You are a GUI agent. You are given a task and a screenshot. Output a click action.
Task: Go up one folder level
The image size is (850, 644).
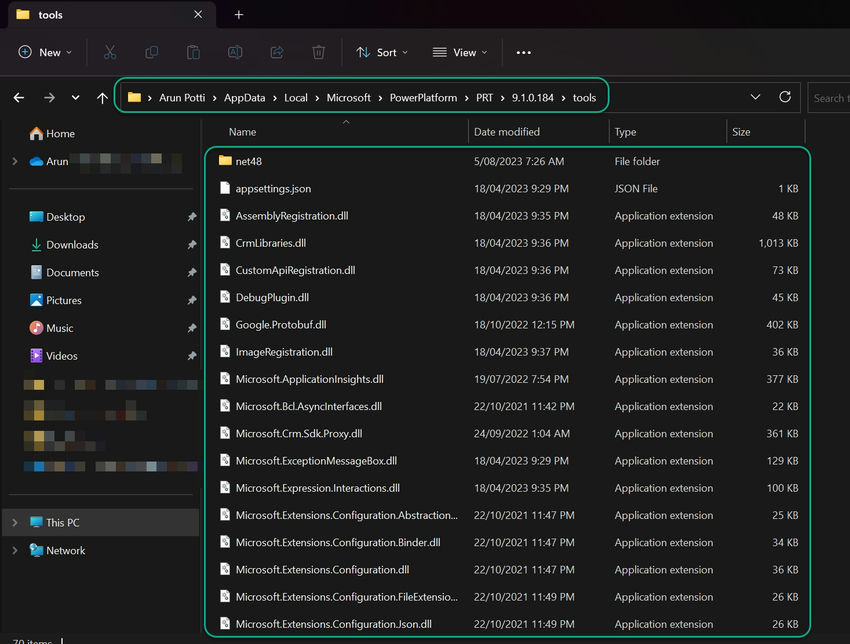pyautogui.click(x=102, y=98)
